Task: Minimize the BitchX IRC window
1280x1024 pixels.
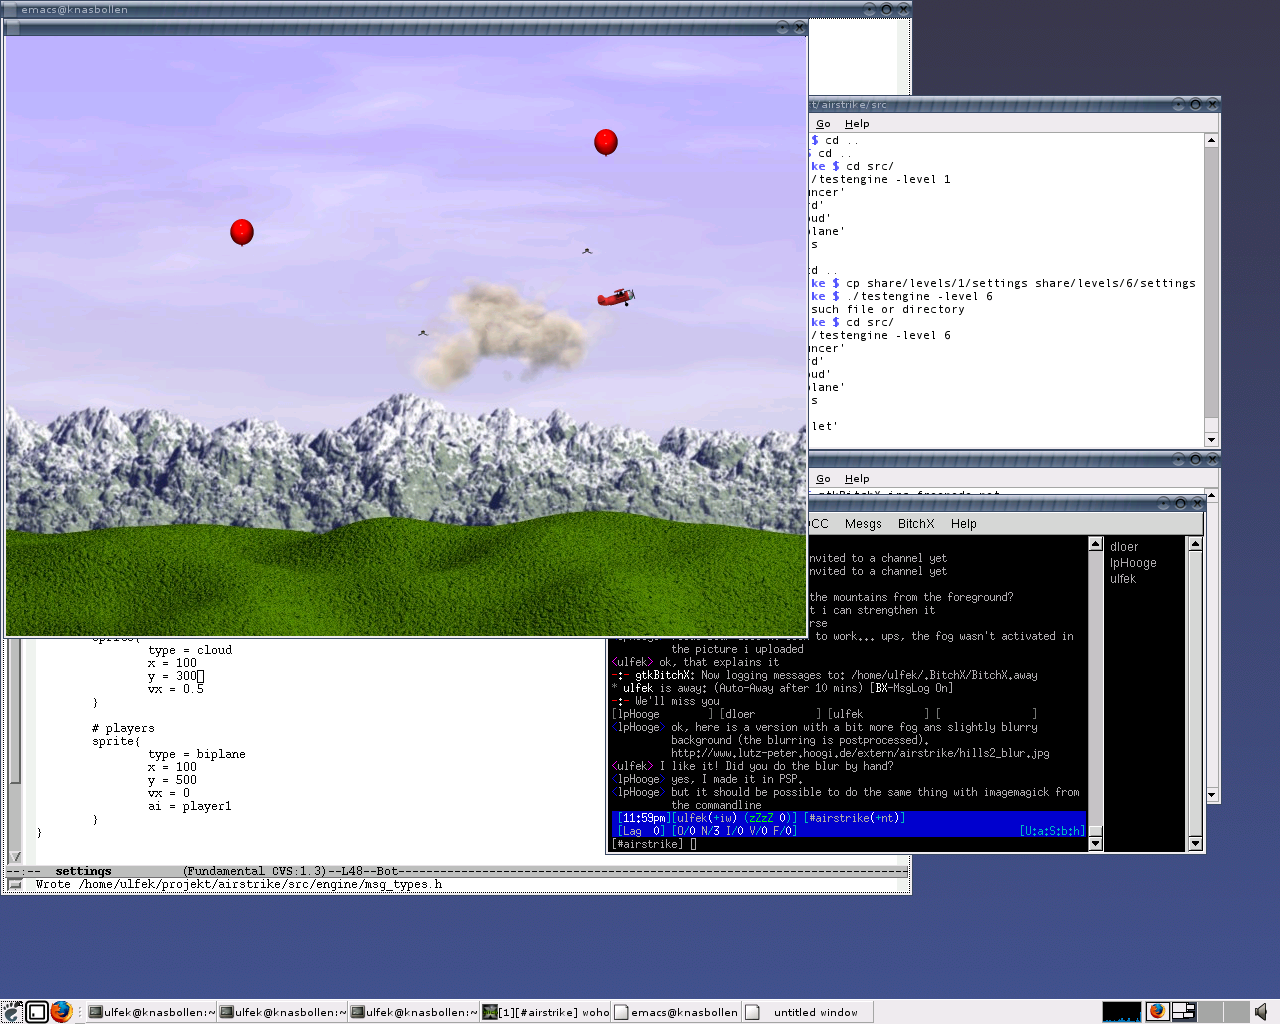Action: click(x=1163, y=503)
